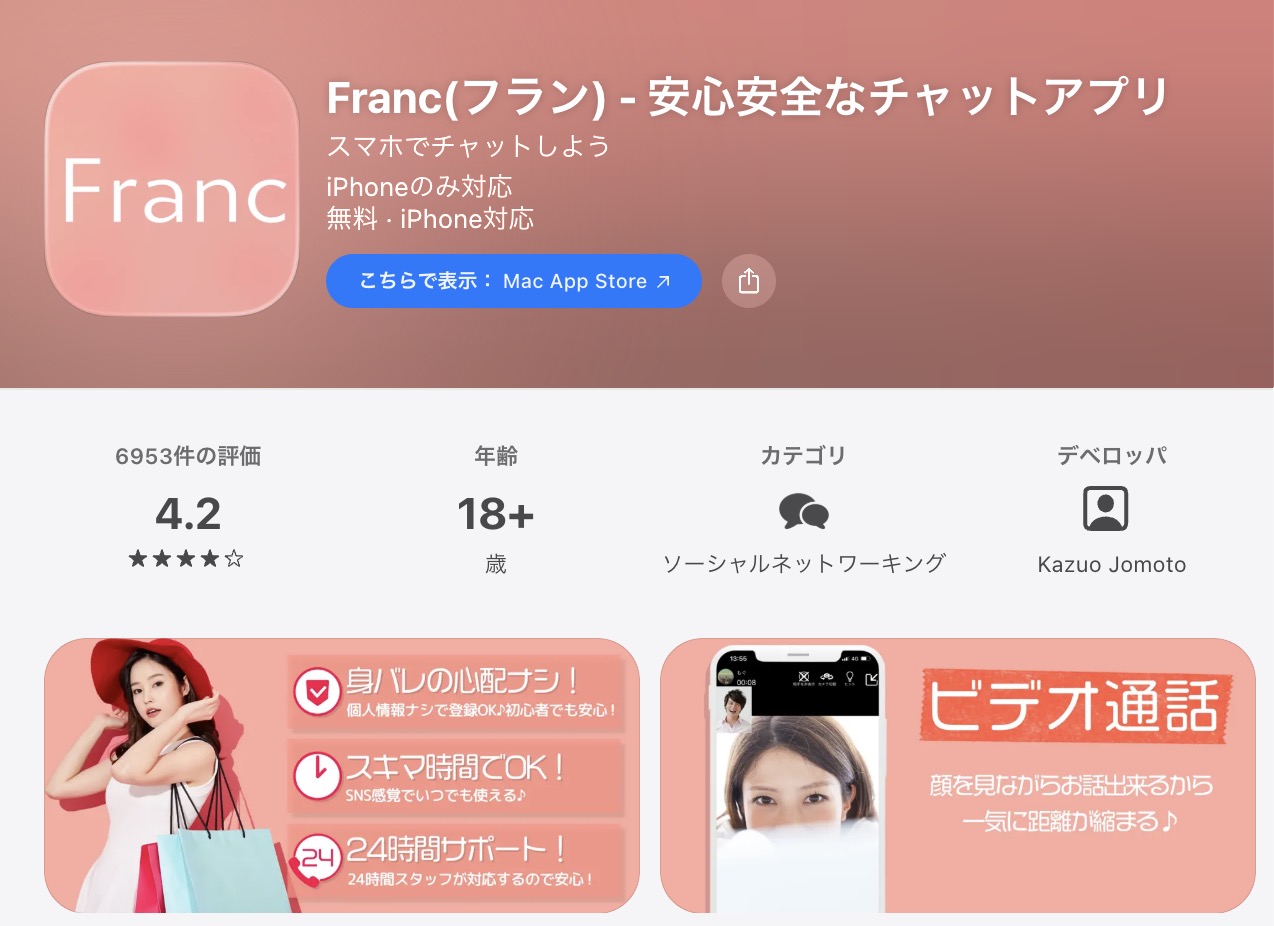Click the 4.2 rating score
Viewport: 1274px width, 926px height.
coord(188,514)
